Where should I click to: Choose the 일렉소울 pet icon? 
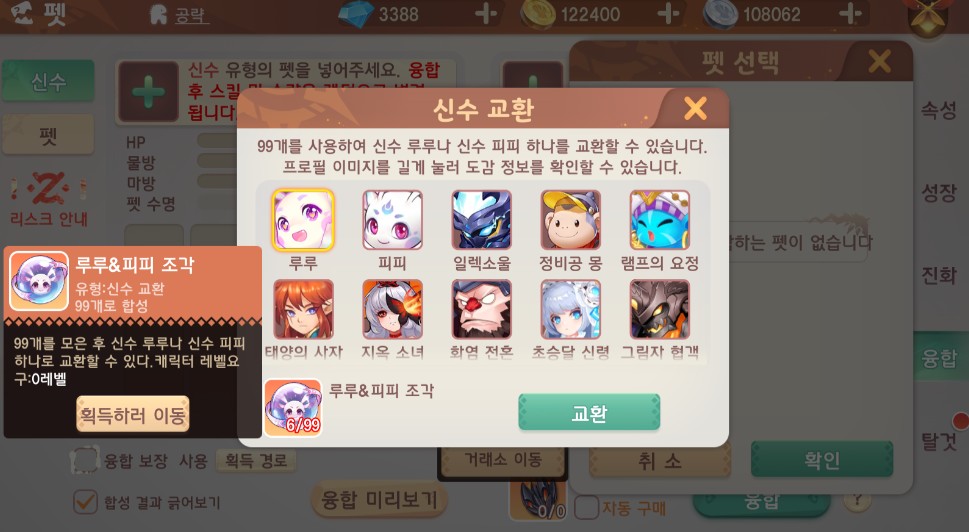[481, 220]
